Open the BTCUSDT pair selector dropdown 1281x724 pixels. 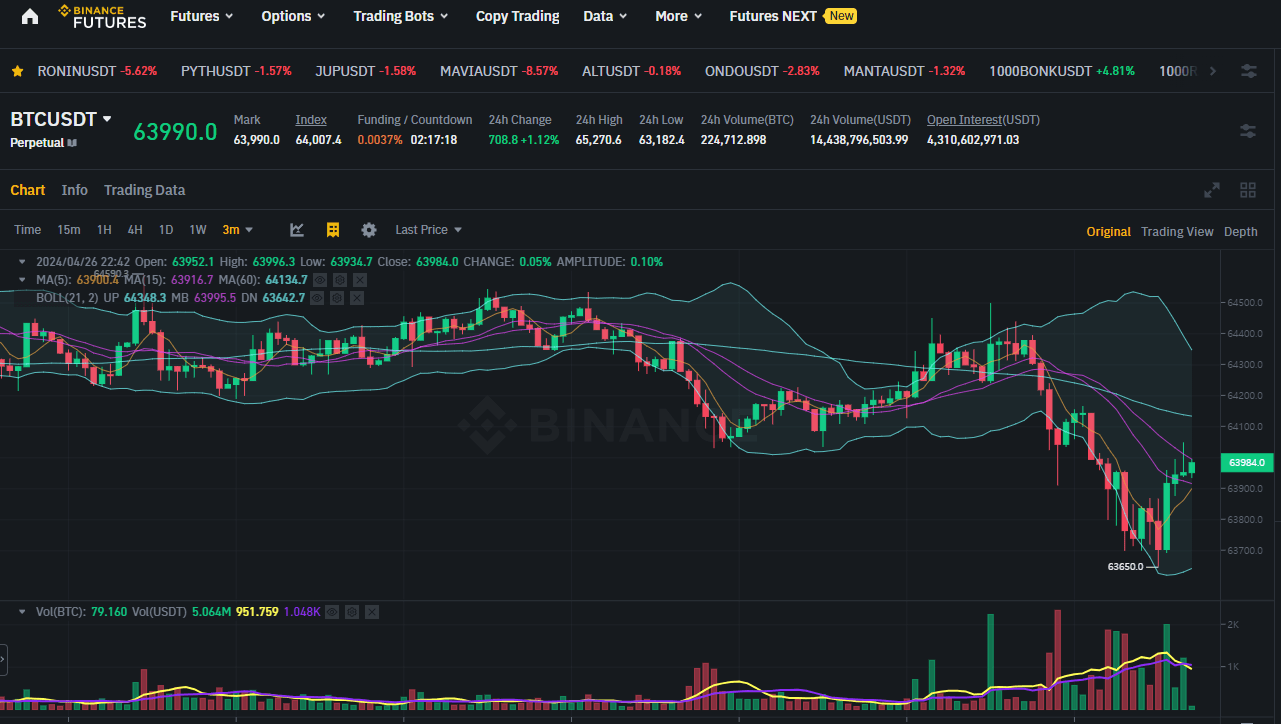coord(107,119)
